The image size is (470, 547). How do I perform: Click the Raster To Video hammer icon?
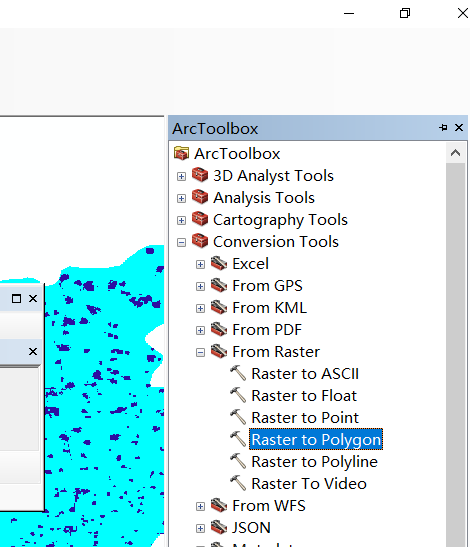point(238,483)
